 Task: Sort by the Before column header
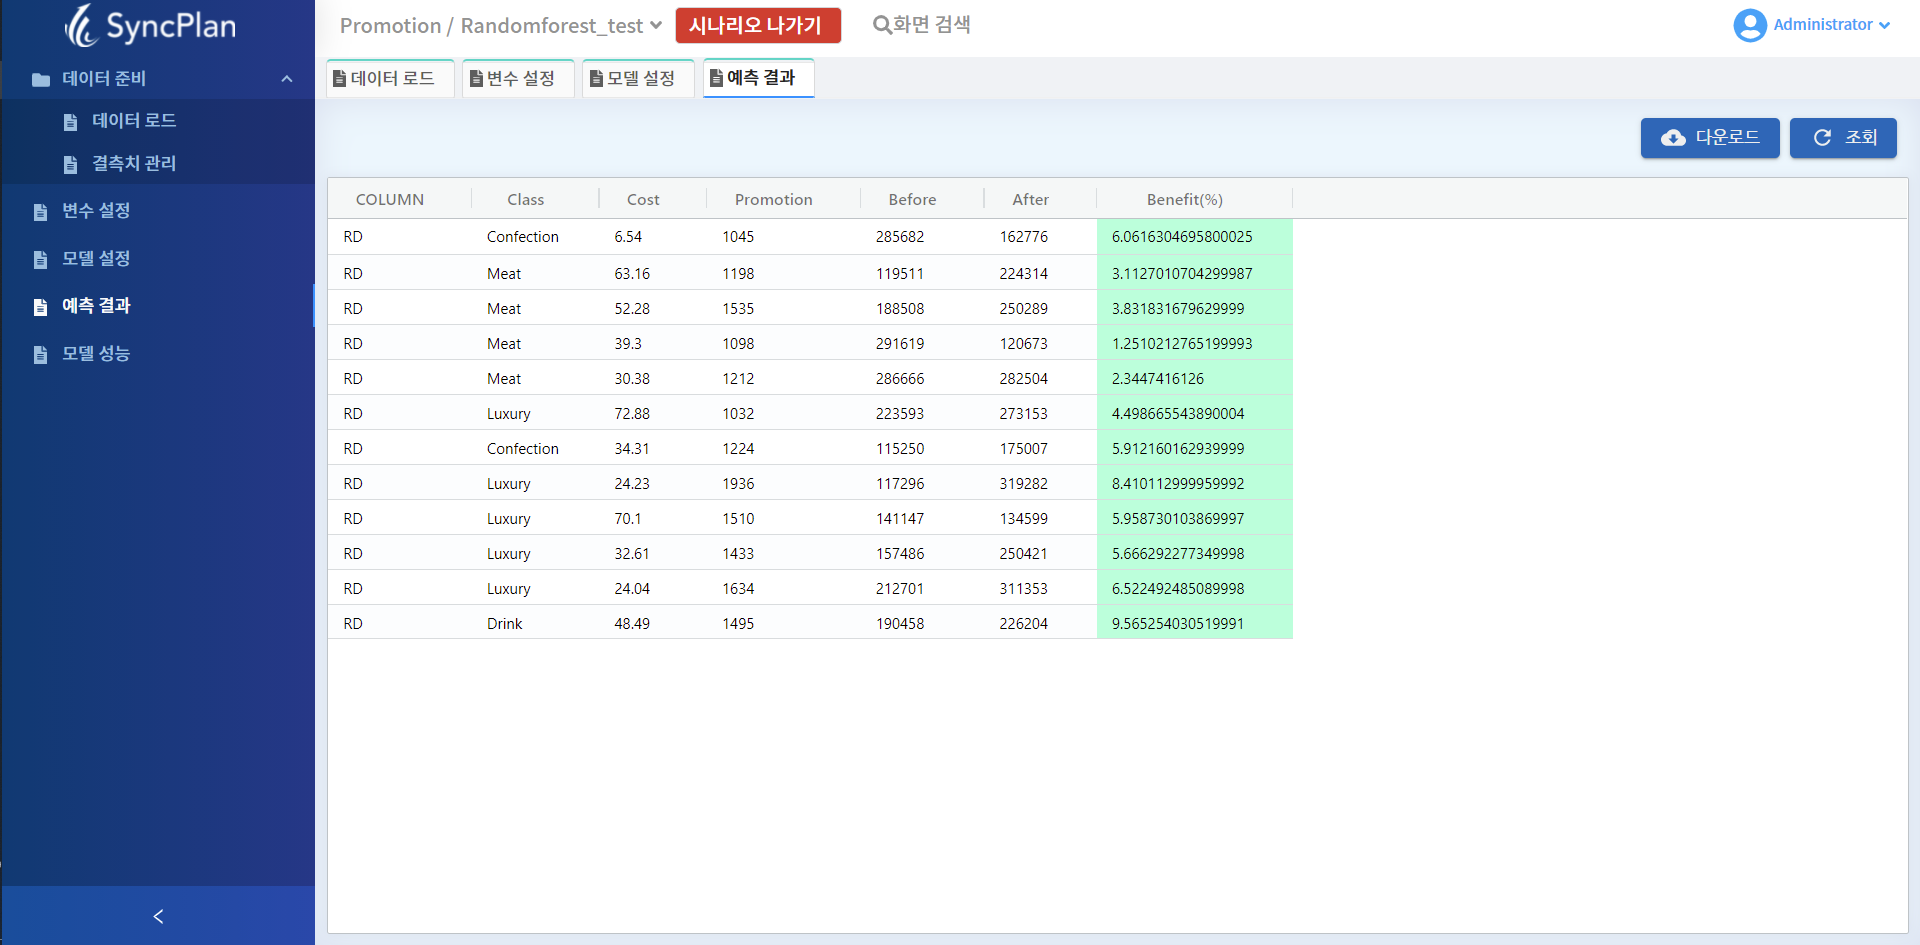(x=913, y=200)
